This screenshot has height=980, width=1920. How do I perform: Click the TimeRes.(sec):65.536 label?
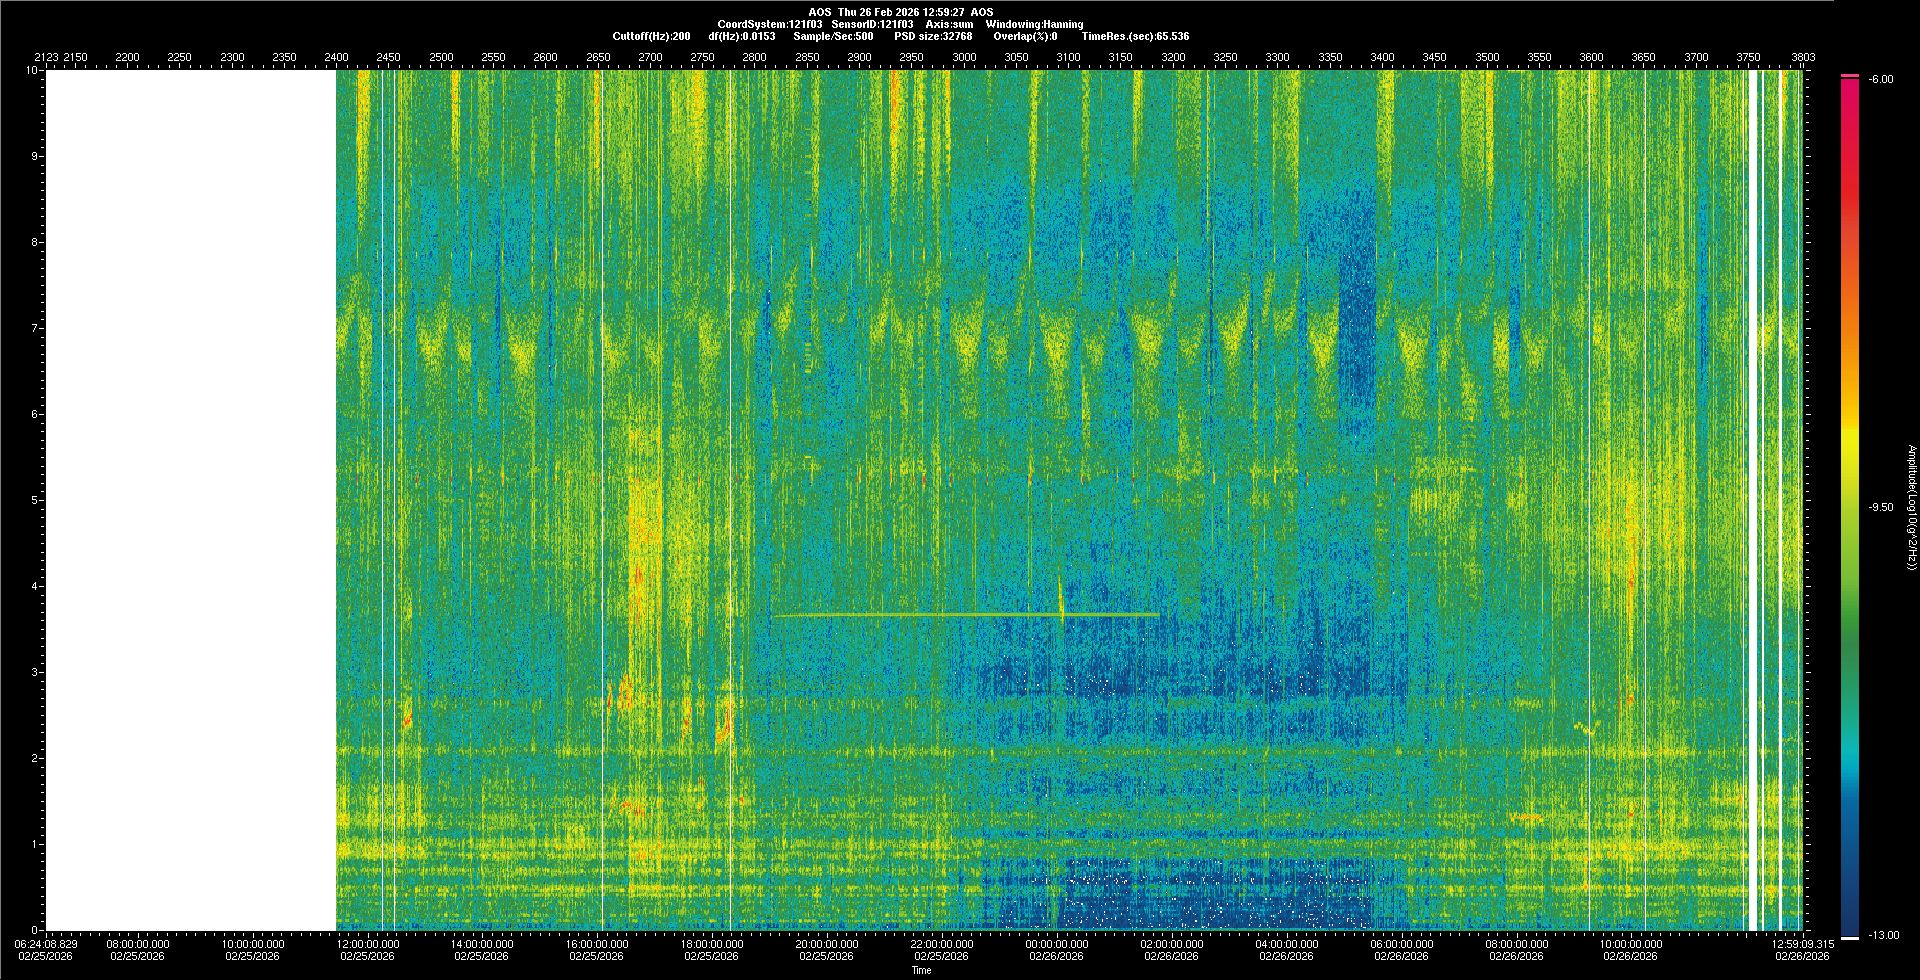[1135, 36]
